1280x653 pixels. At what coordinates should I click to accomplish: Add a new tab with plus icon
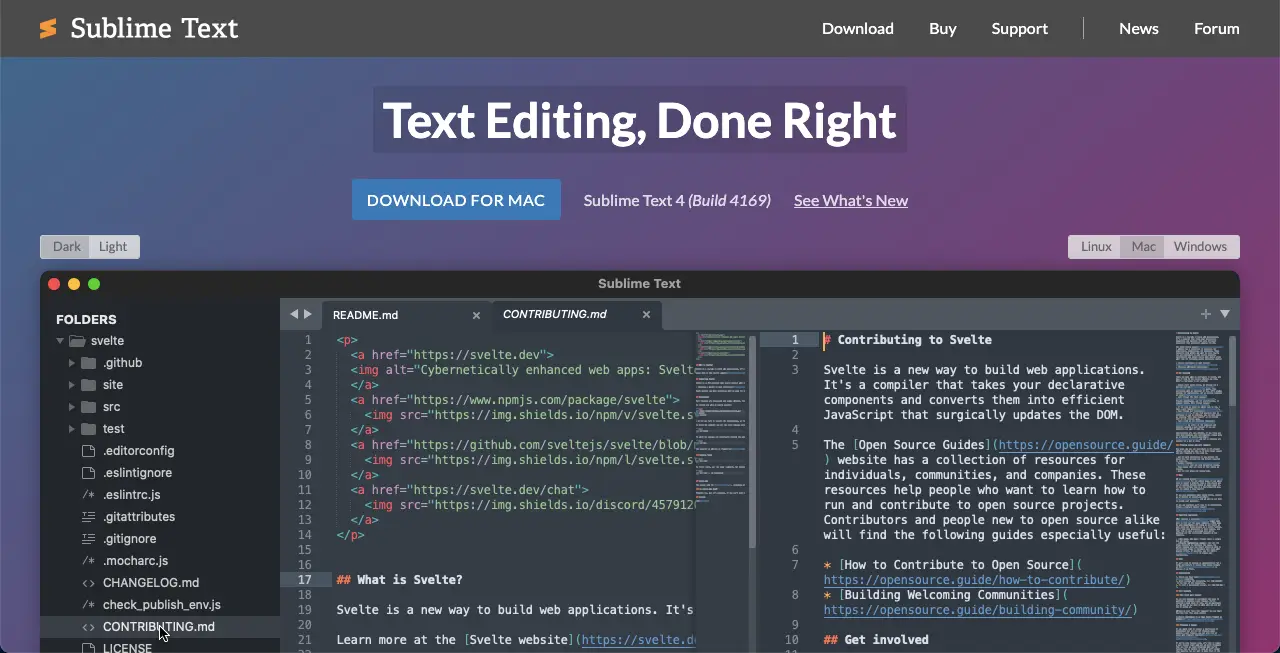coord(1206,314)
